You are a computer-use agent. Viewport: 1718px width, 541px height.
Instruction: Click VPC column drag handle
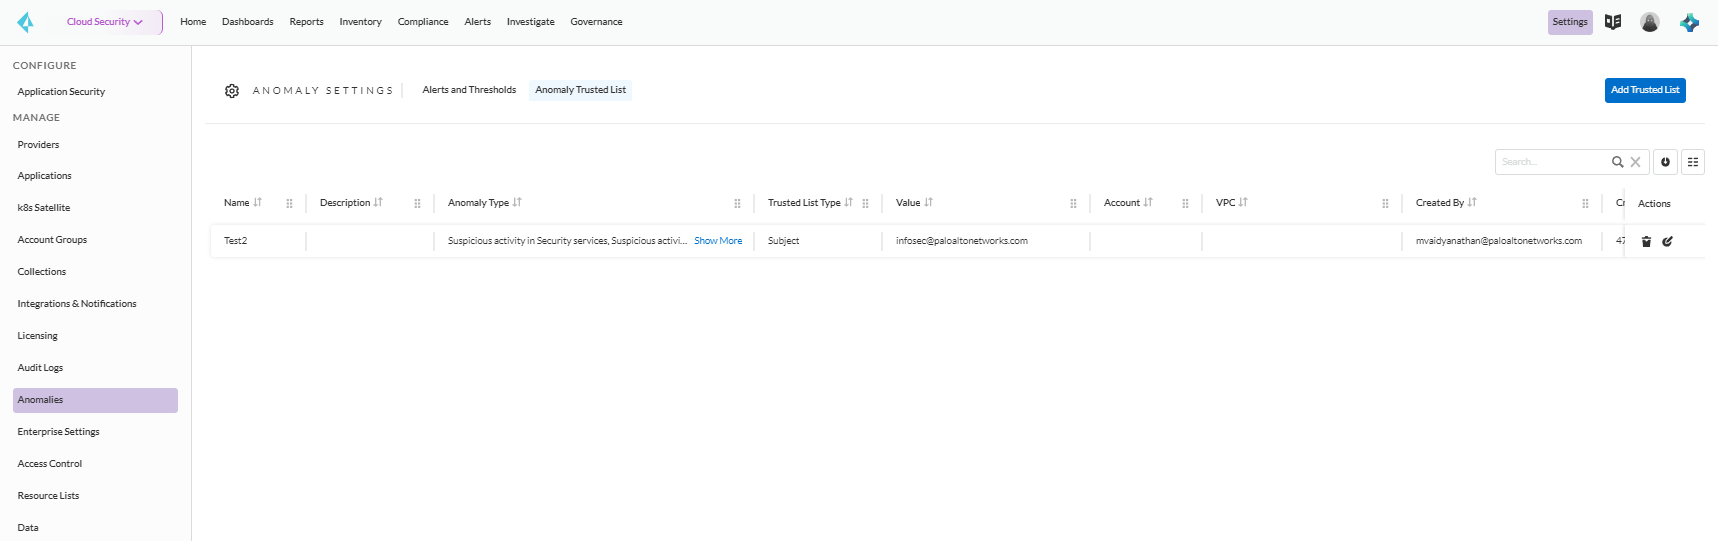(x=1386, y=204)
